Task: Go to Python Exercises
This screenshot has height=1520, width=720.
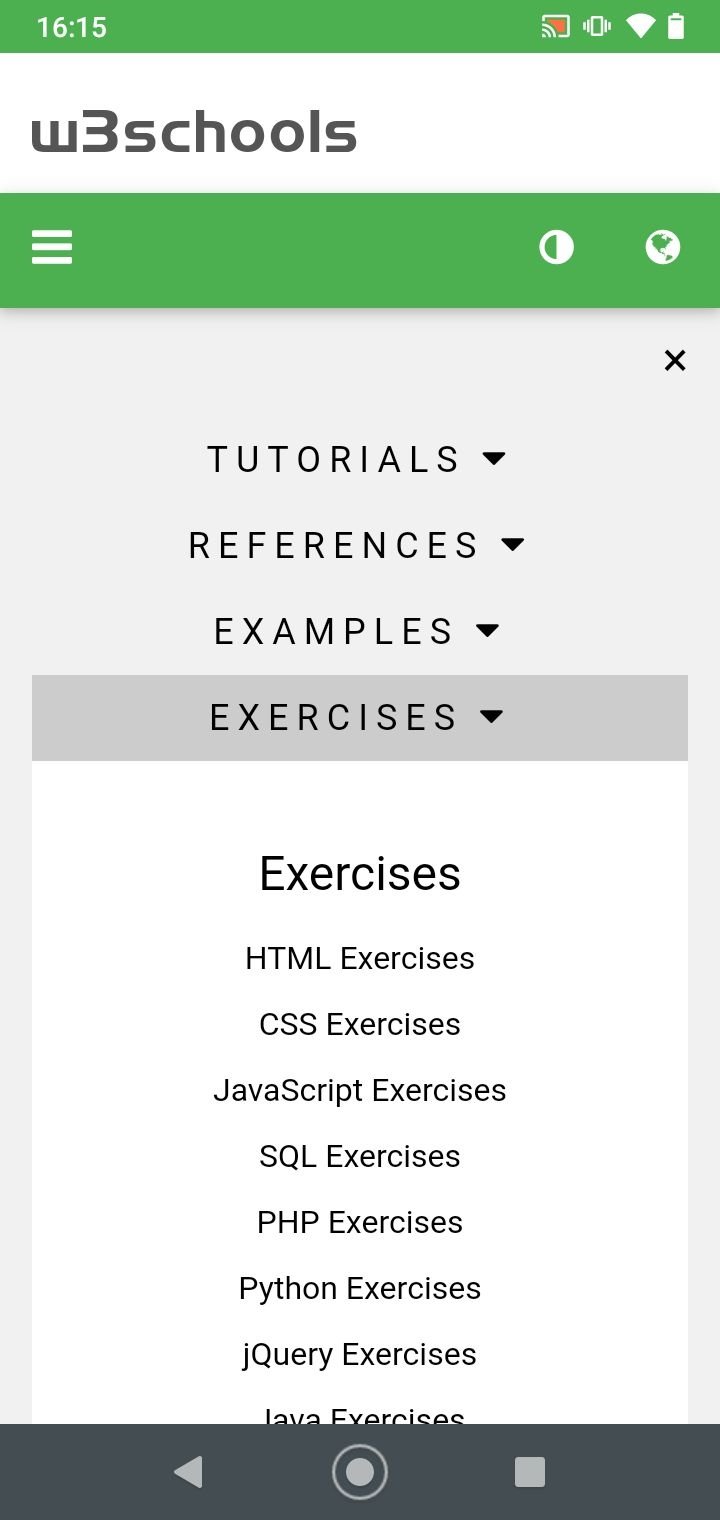Action: point(360,1288)
